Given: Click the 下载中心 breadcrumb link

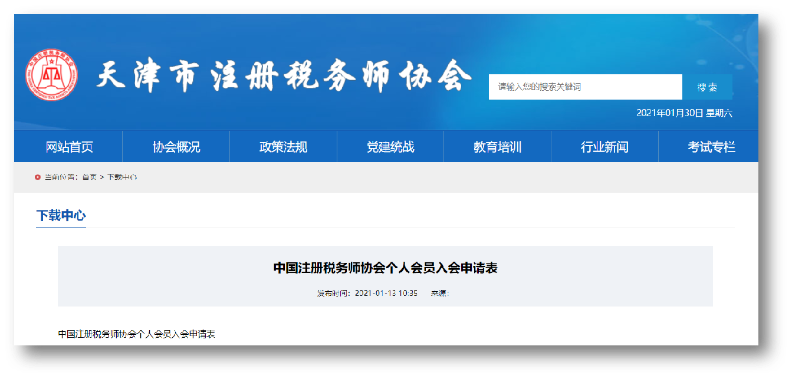Looking at the screenshot, I should (122, 177).
